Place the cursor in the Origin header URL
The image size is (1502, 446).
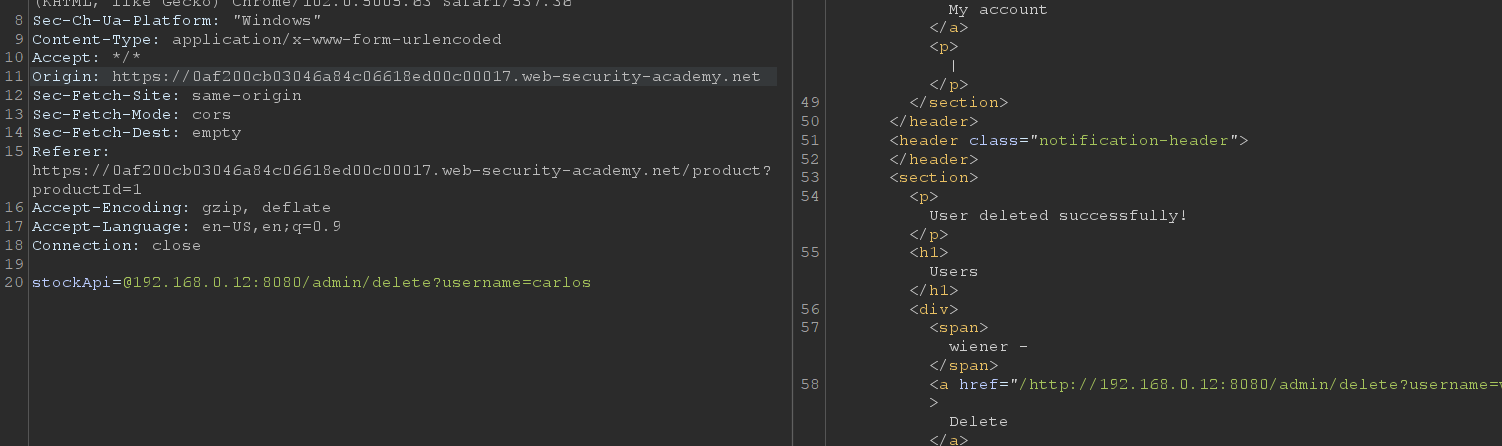(x=436, y=77)
